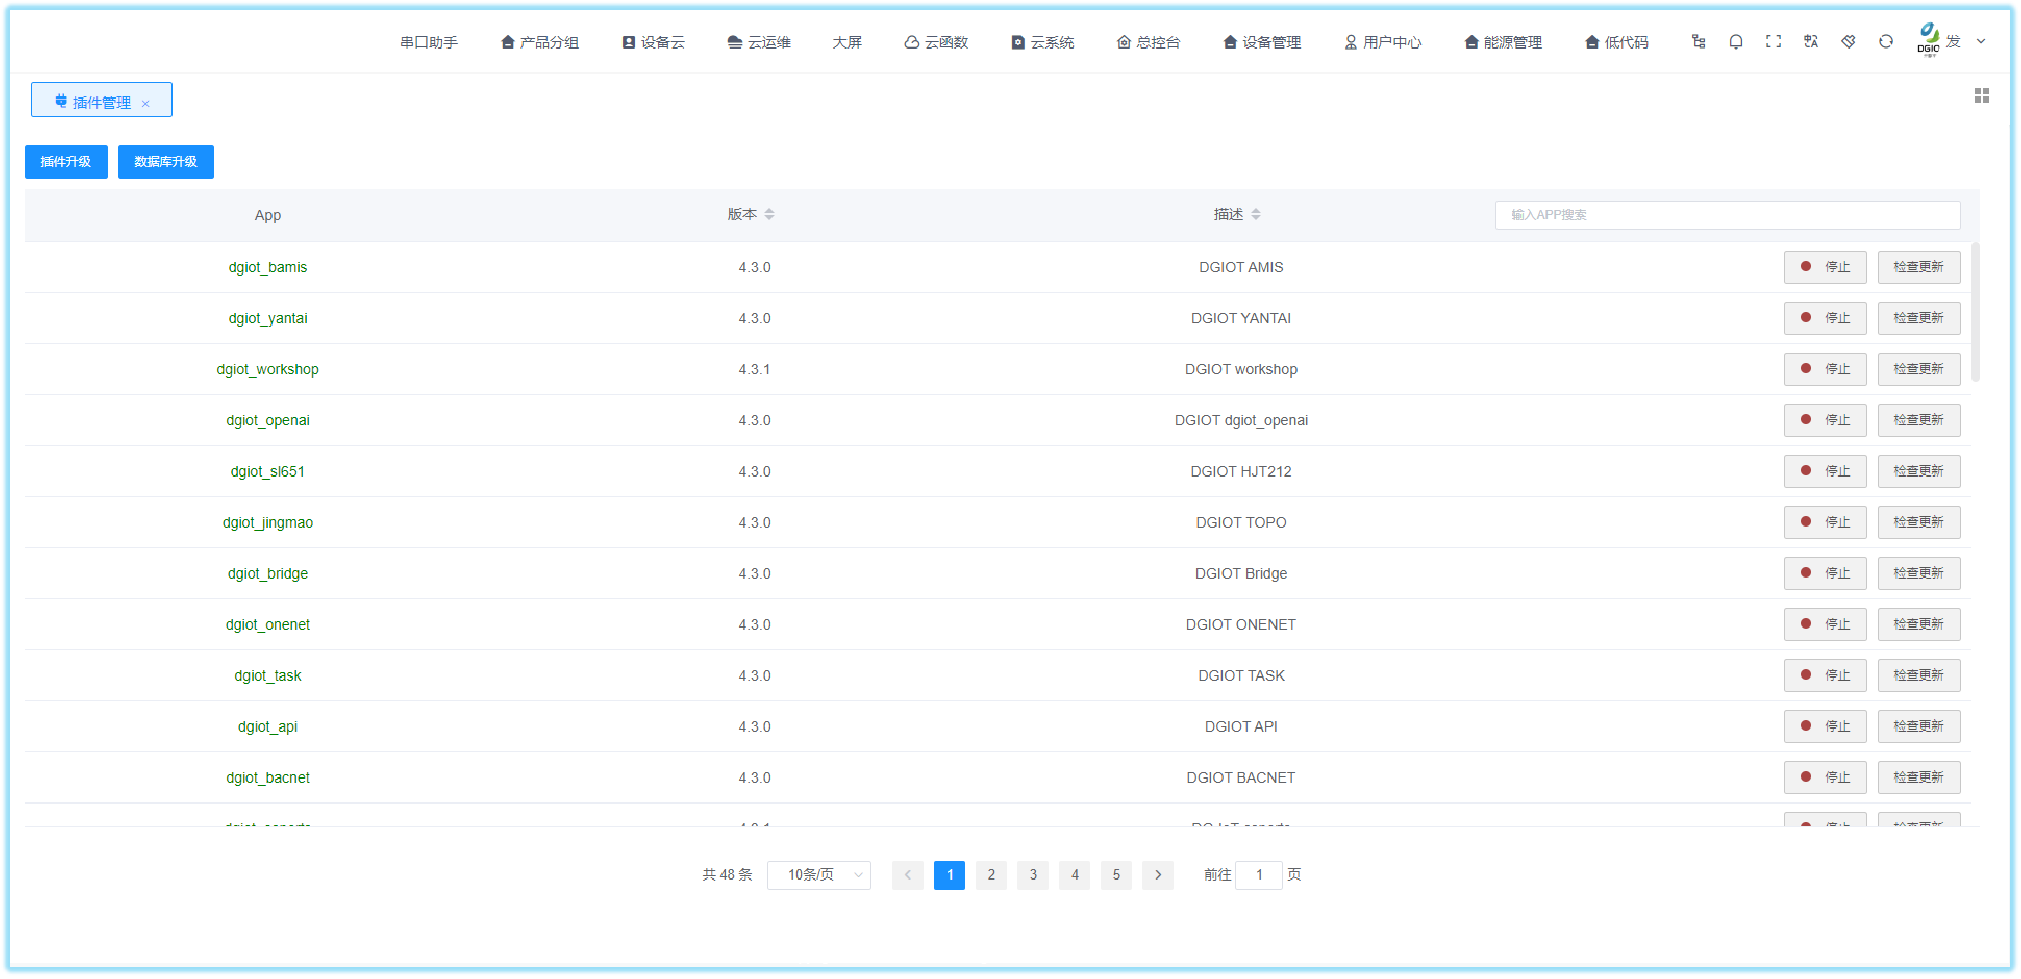Click the dgiot_workshop app name
The height and width of the screenshot is (979, 2021).
(x=268, y=369)
